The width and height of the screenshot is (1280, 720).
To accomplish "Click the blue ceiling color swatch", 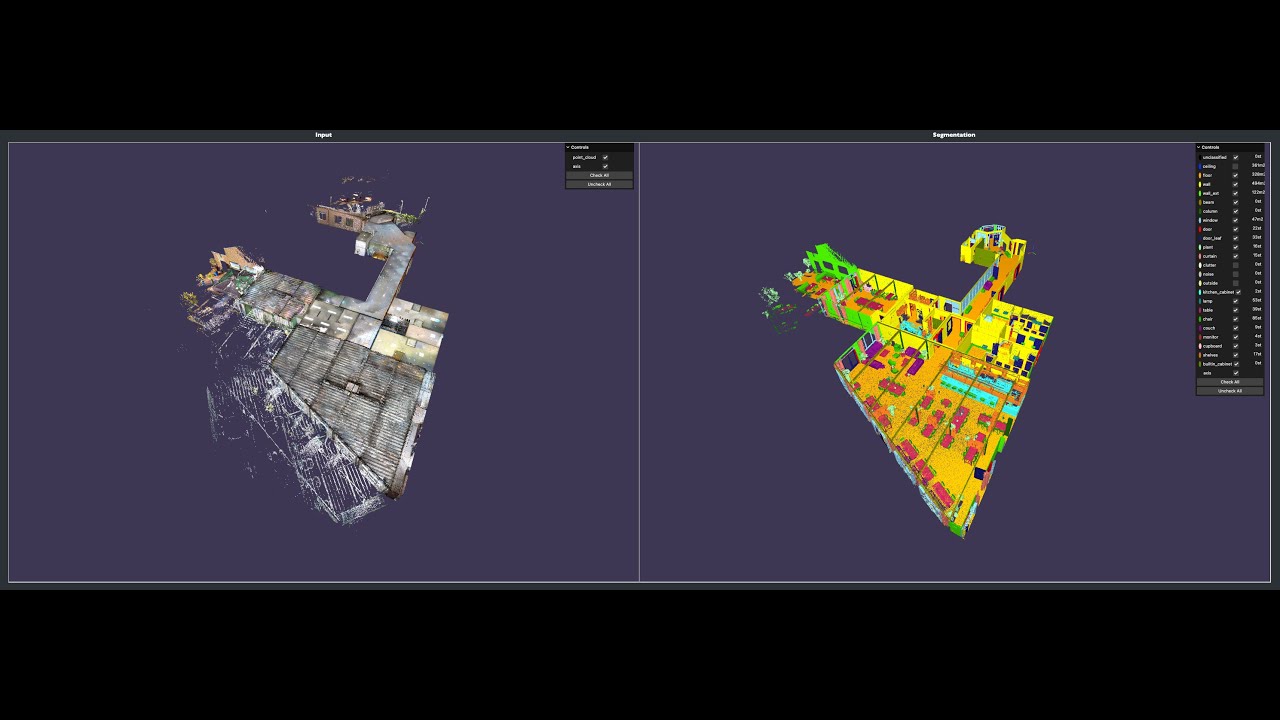I will coord(1200,166).
